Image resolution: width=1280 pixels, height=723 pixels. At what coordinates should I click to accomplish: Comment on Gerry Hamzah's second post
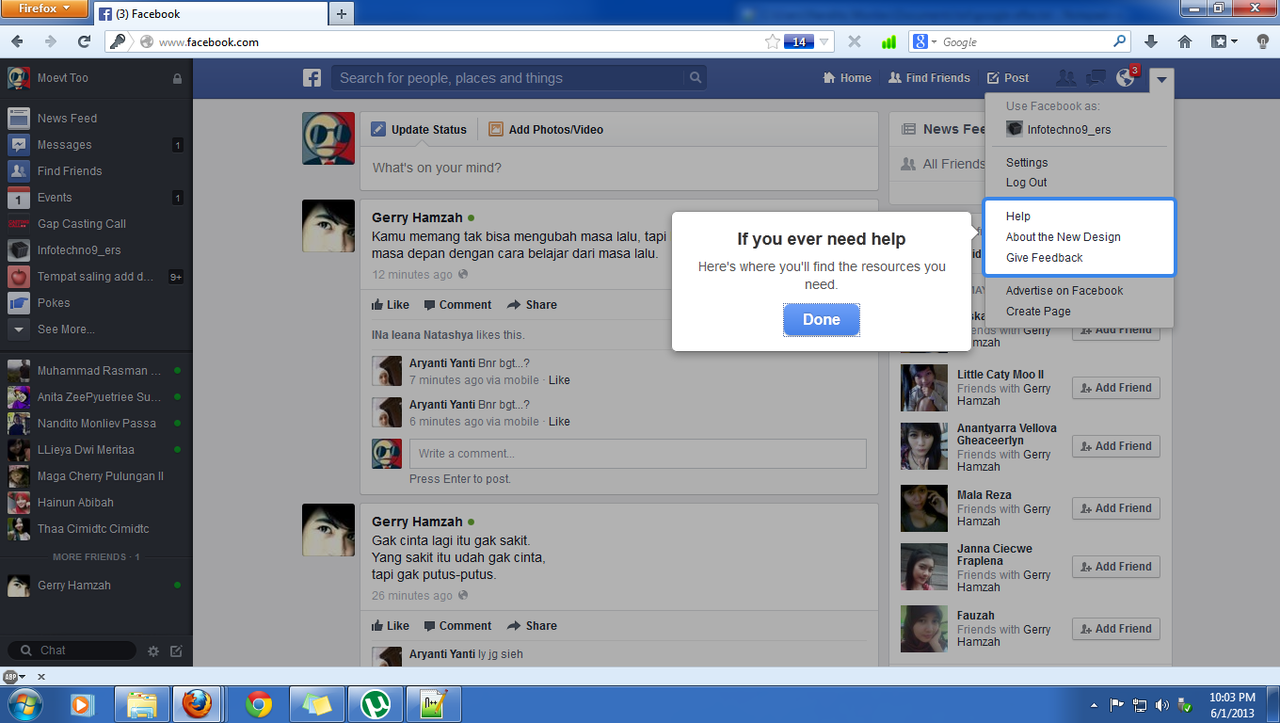458,626
